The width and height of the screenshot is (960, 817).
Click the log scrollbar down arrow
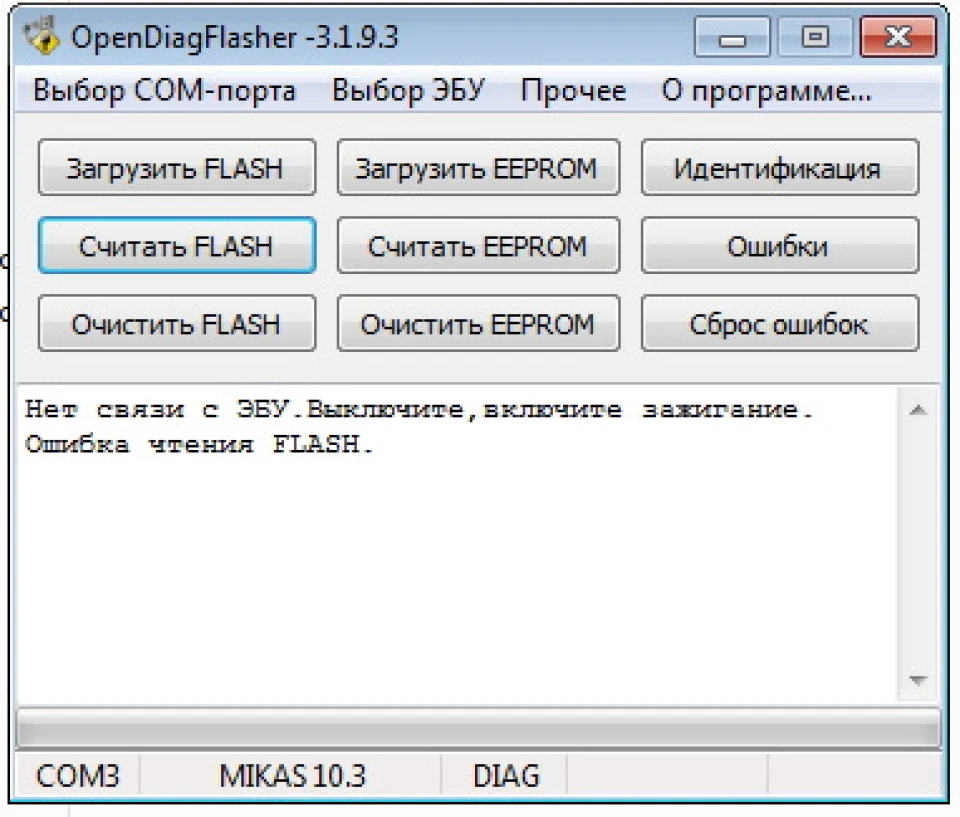coord(917,680)
